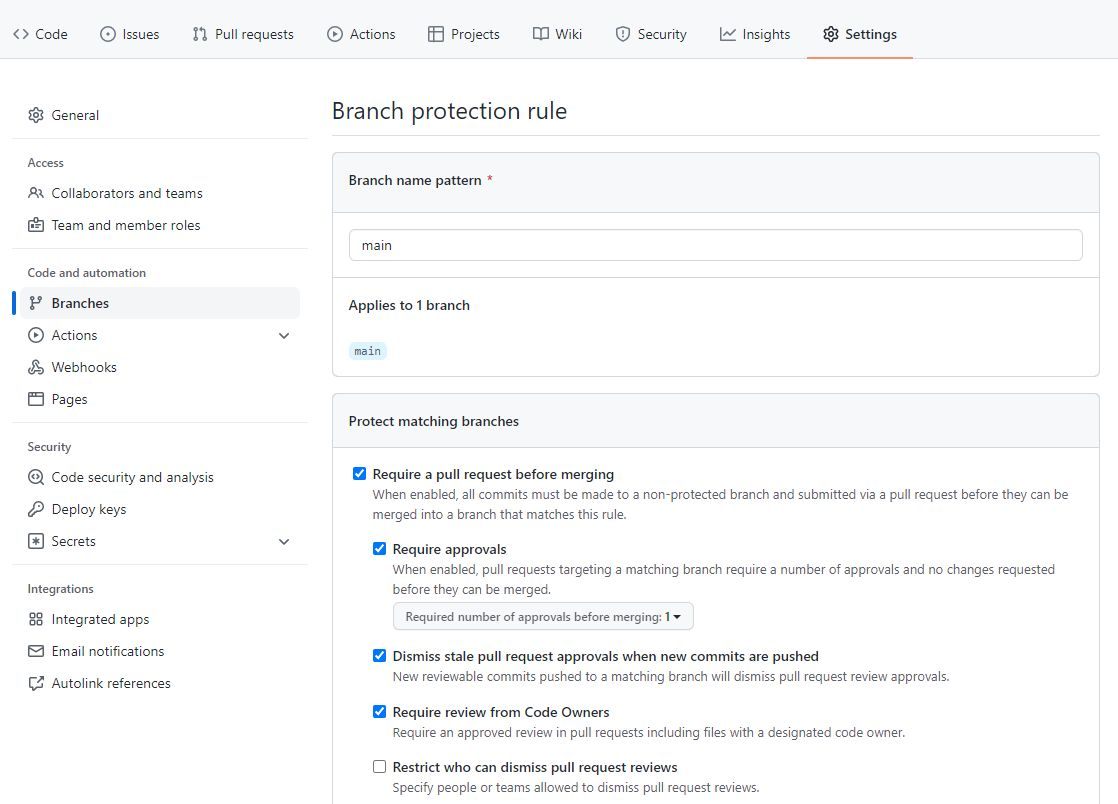The image size is (1118, 804).
Task: Click the Security shield icon
Action: 622,34
